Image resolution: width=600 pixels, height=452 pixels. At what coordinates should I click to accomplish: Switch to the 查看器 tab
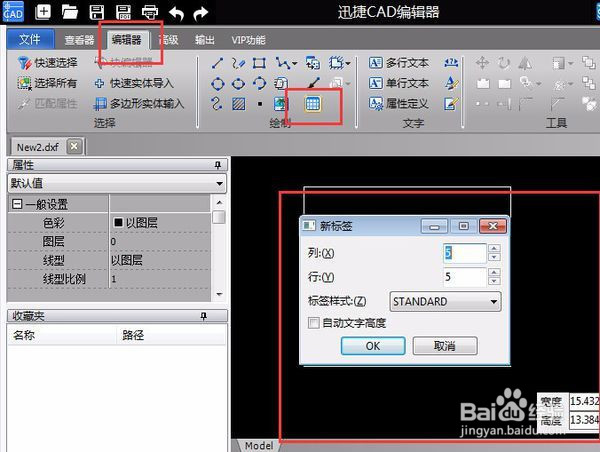(79, 40)
